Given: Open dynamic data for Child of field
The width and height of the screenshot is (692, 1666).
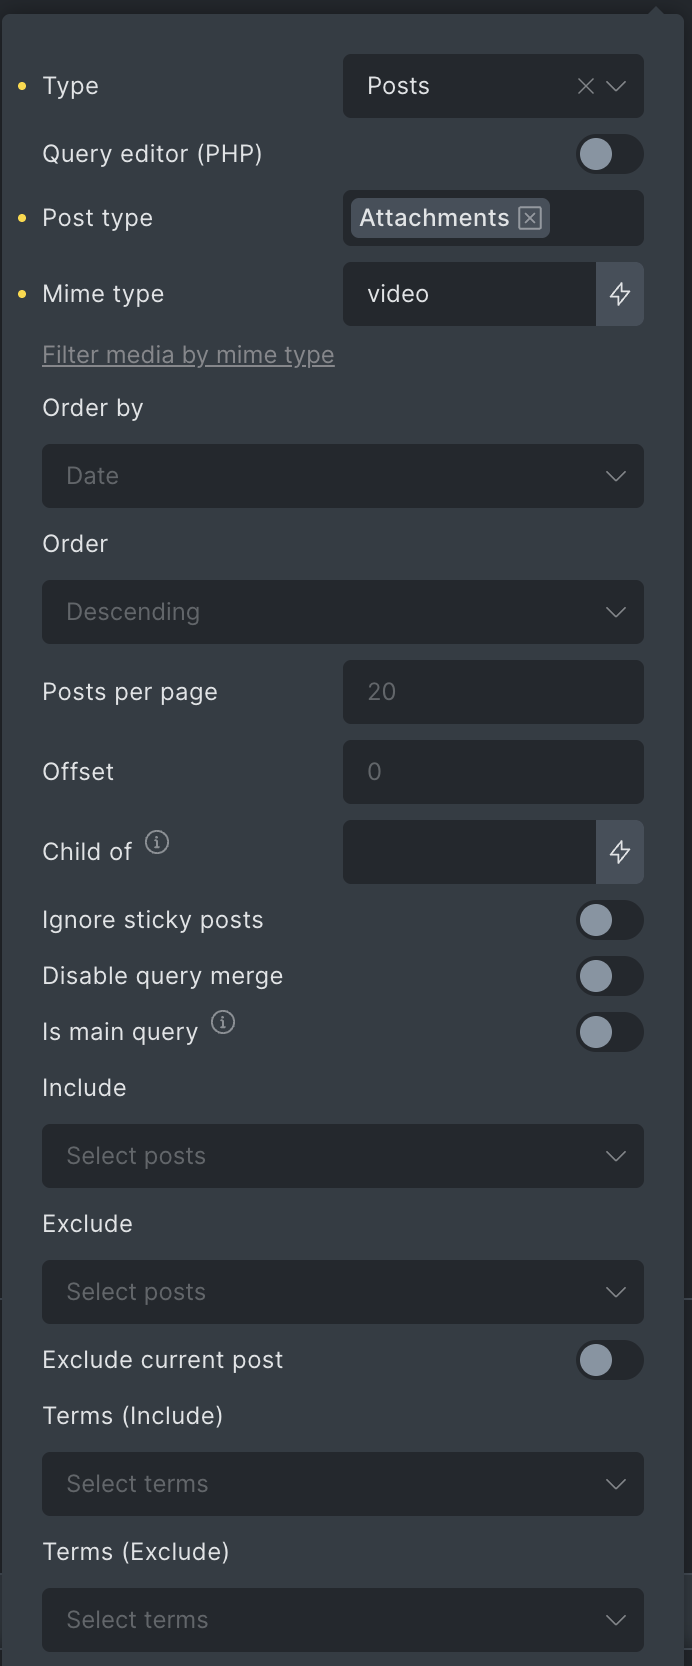Looking at the screenshot, I should 620,852.
